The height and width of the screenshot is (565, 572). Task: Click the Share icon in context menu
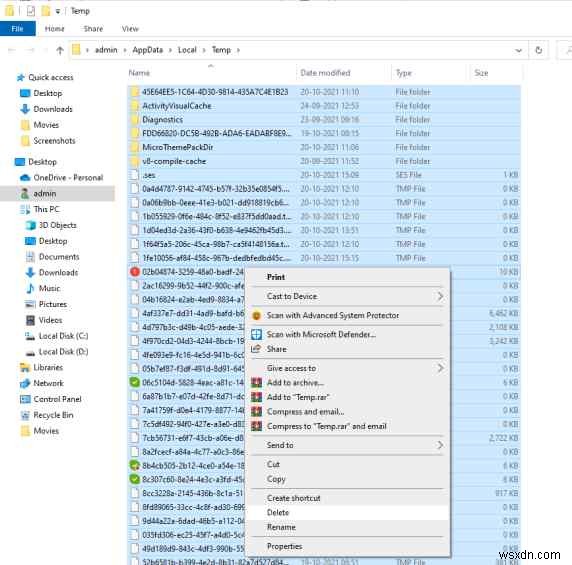[256, 349]
